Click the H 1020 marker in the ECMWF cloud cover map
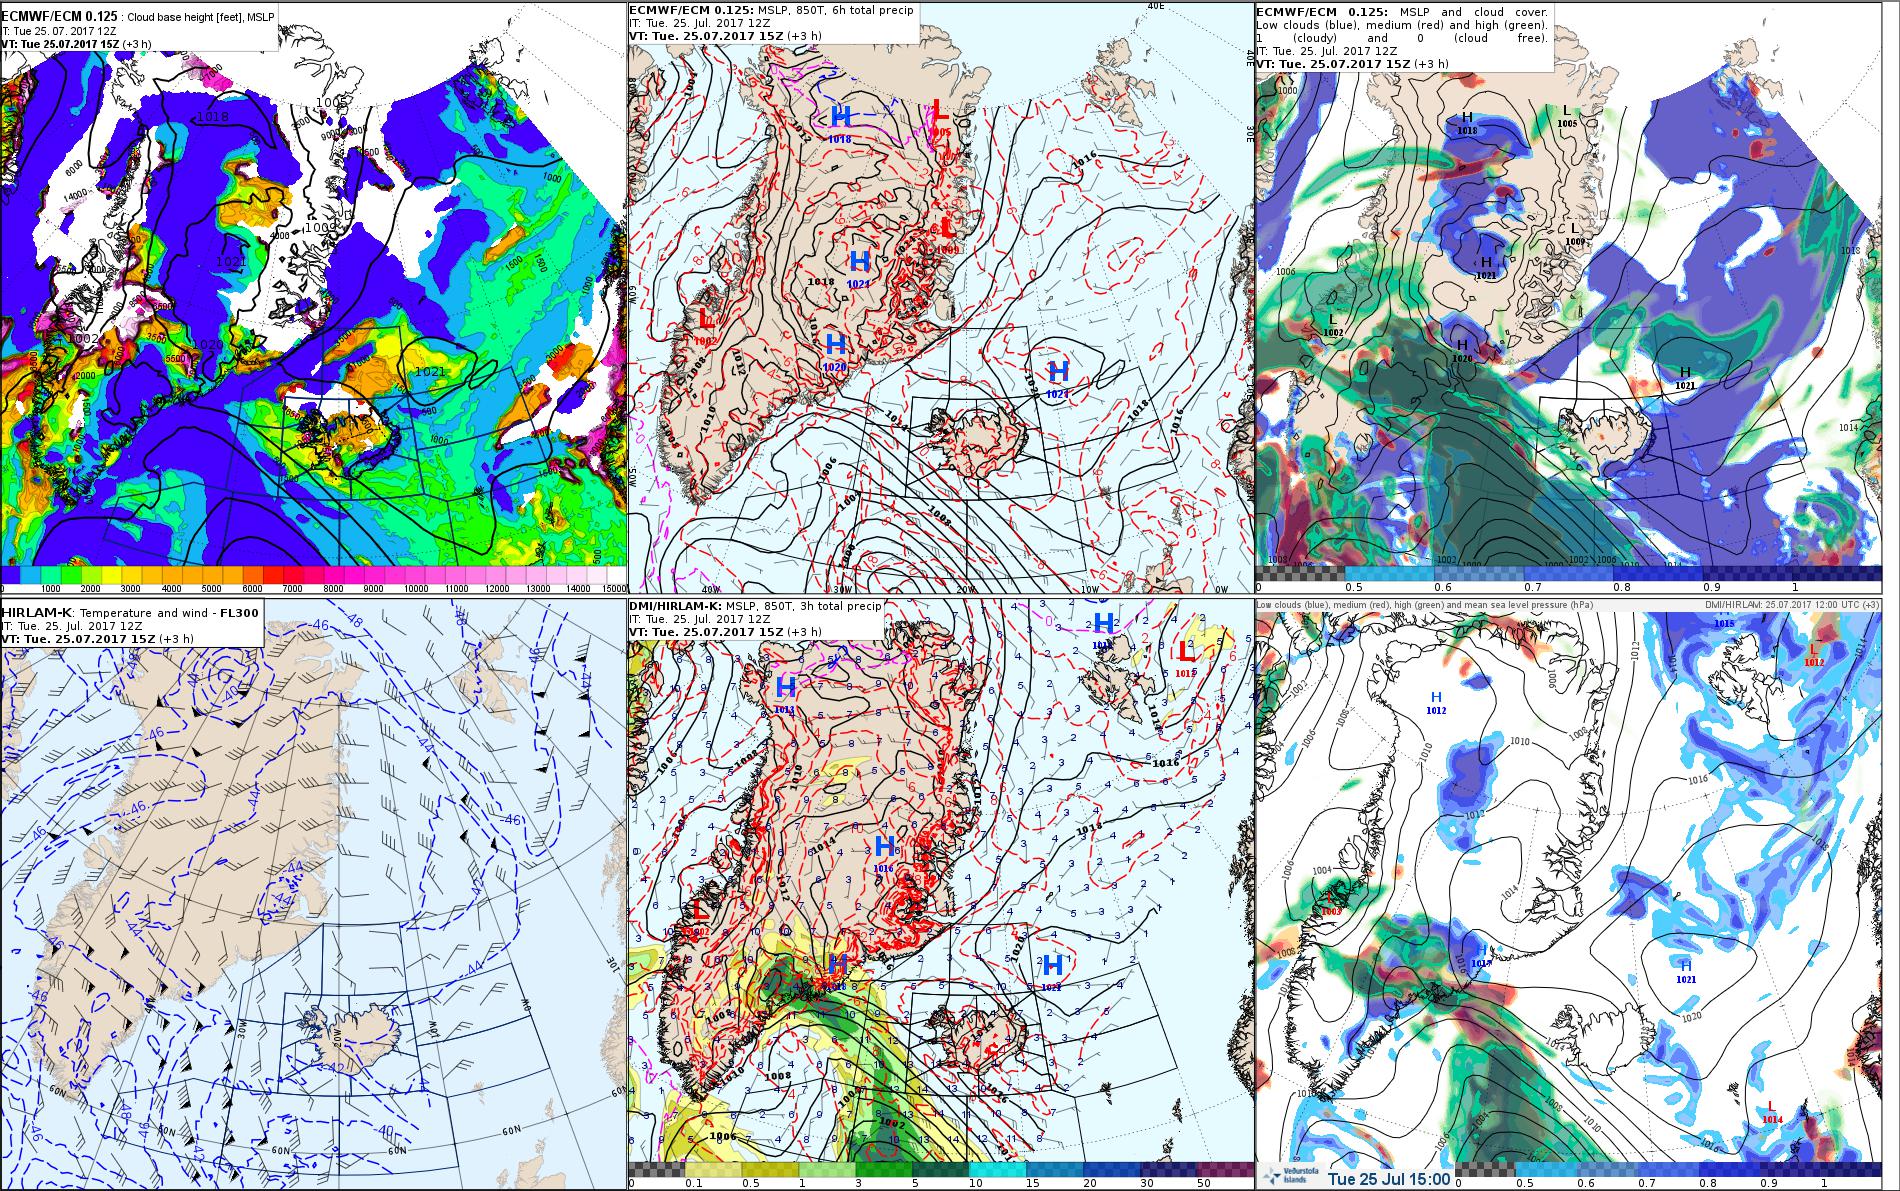The height and width of the screenshot is (1191, 1900). coord(1462,351)
